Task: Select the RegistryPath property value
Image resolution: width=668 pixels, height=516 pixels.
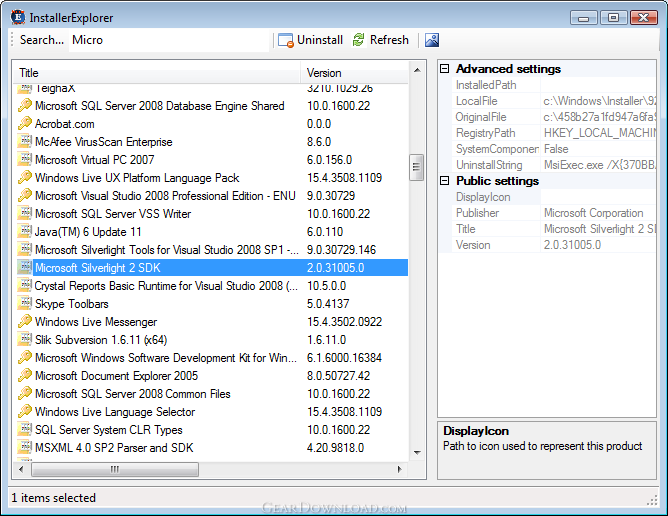Action: pyautogui.click(x=599, y=133)
